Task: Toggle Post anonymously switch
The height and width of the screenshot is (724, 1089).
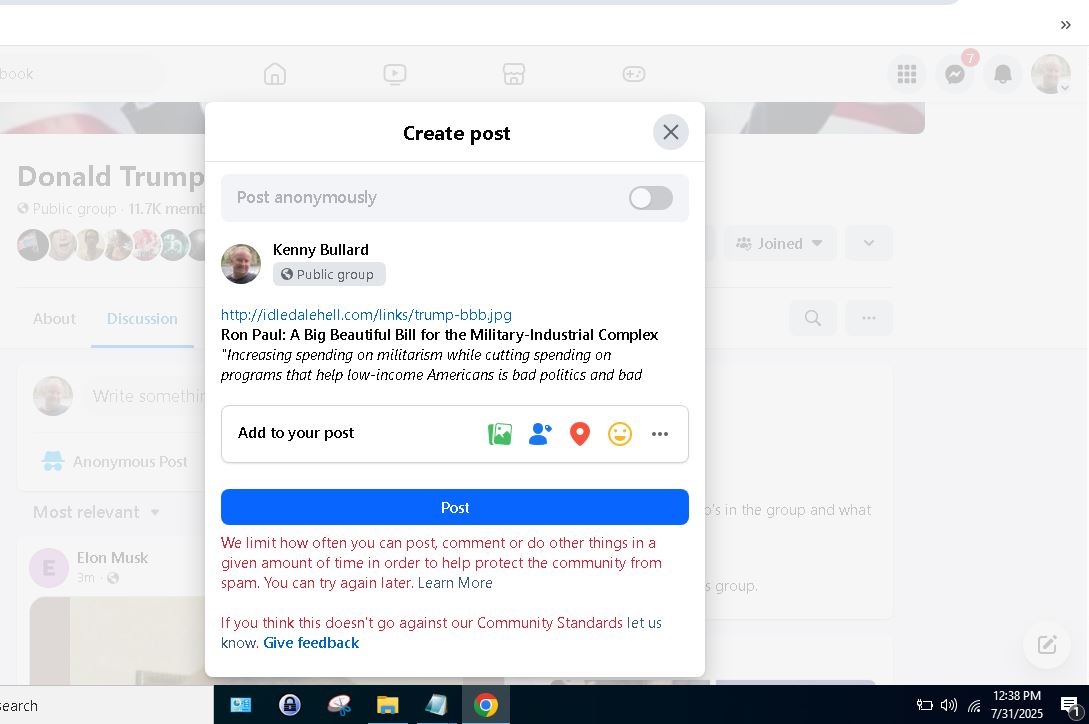Action: [x=651, y=198]
